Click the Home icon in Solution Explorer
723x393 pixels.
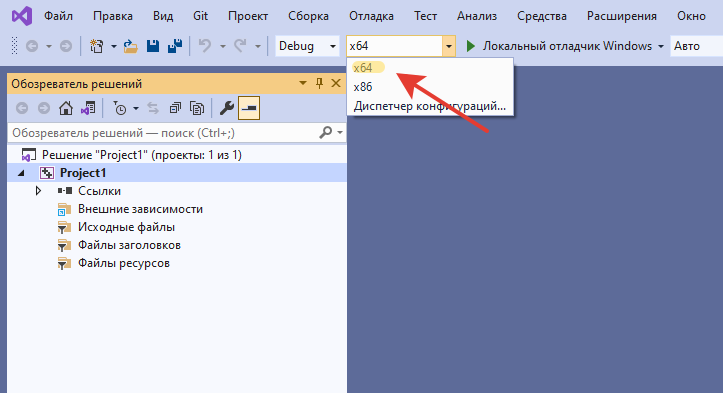coord(65,108)
